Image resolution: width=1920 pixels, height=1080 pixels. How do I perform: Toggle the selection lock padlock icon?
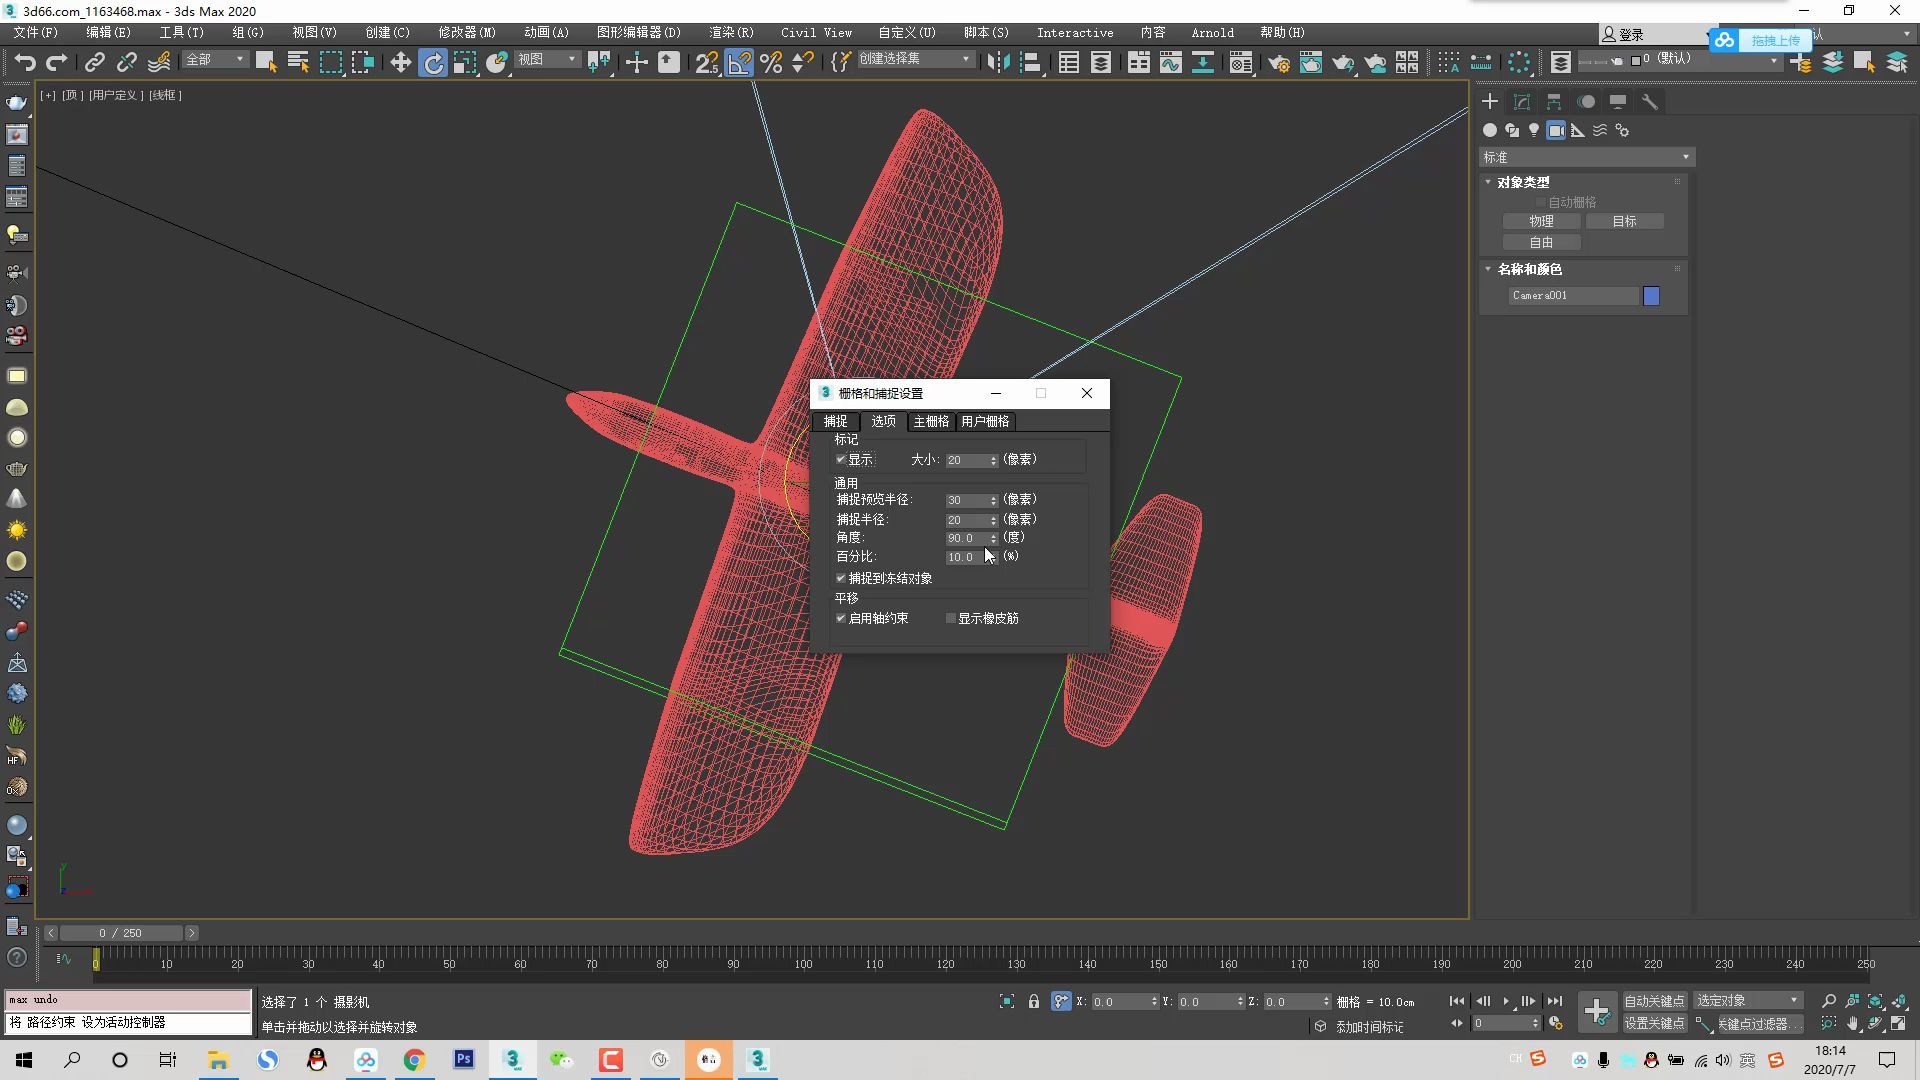click(x=1034, y=1001)
